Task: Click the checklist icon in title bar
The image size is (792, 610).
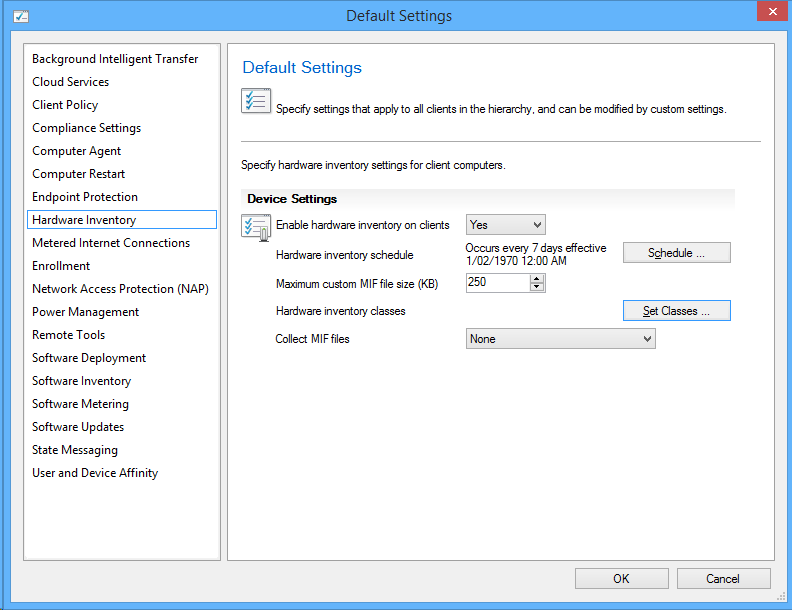Action: 21,16
